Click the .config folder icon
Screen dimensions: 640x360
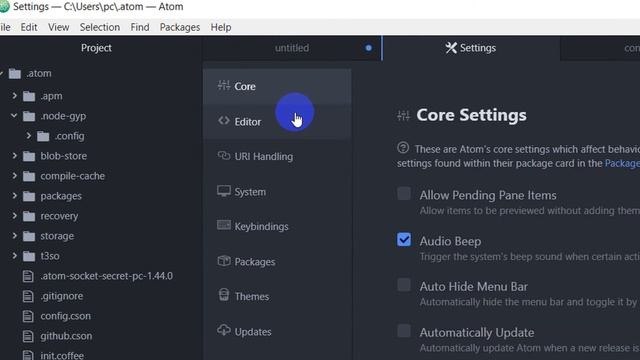43,136
